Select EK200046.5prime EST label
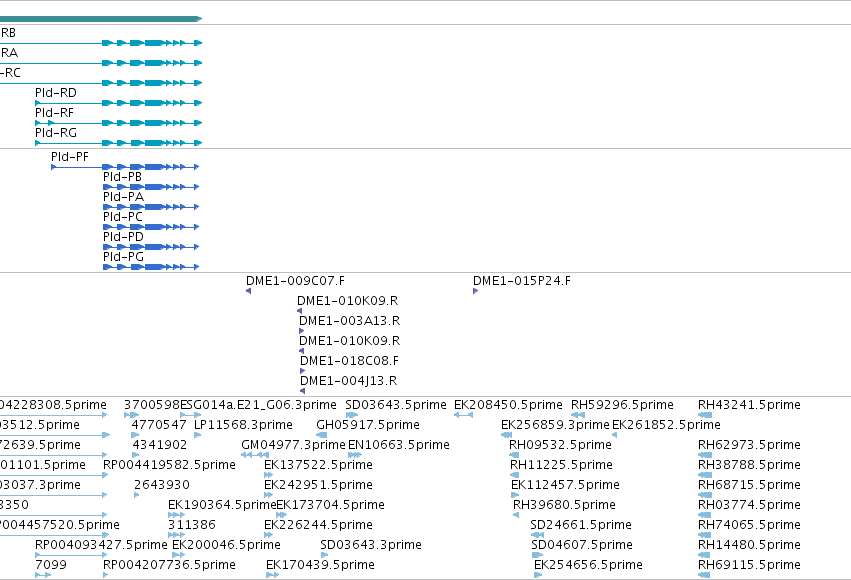The image size is (851, 580). tap(226, 545)
